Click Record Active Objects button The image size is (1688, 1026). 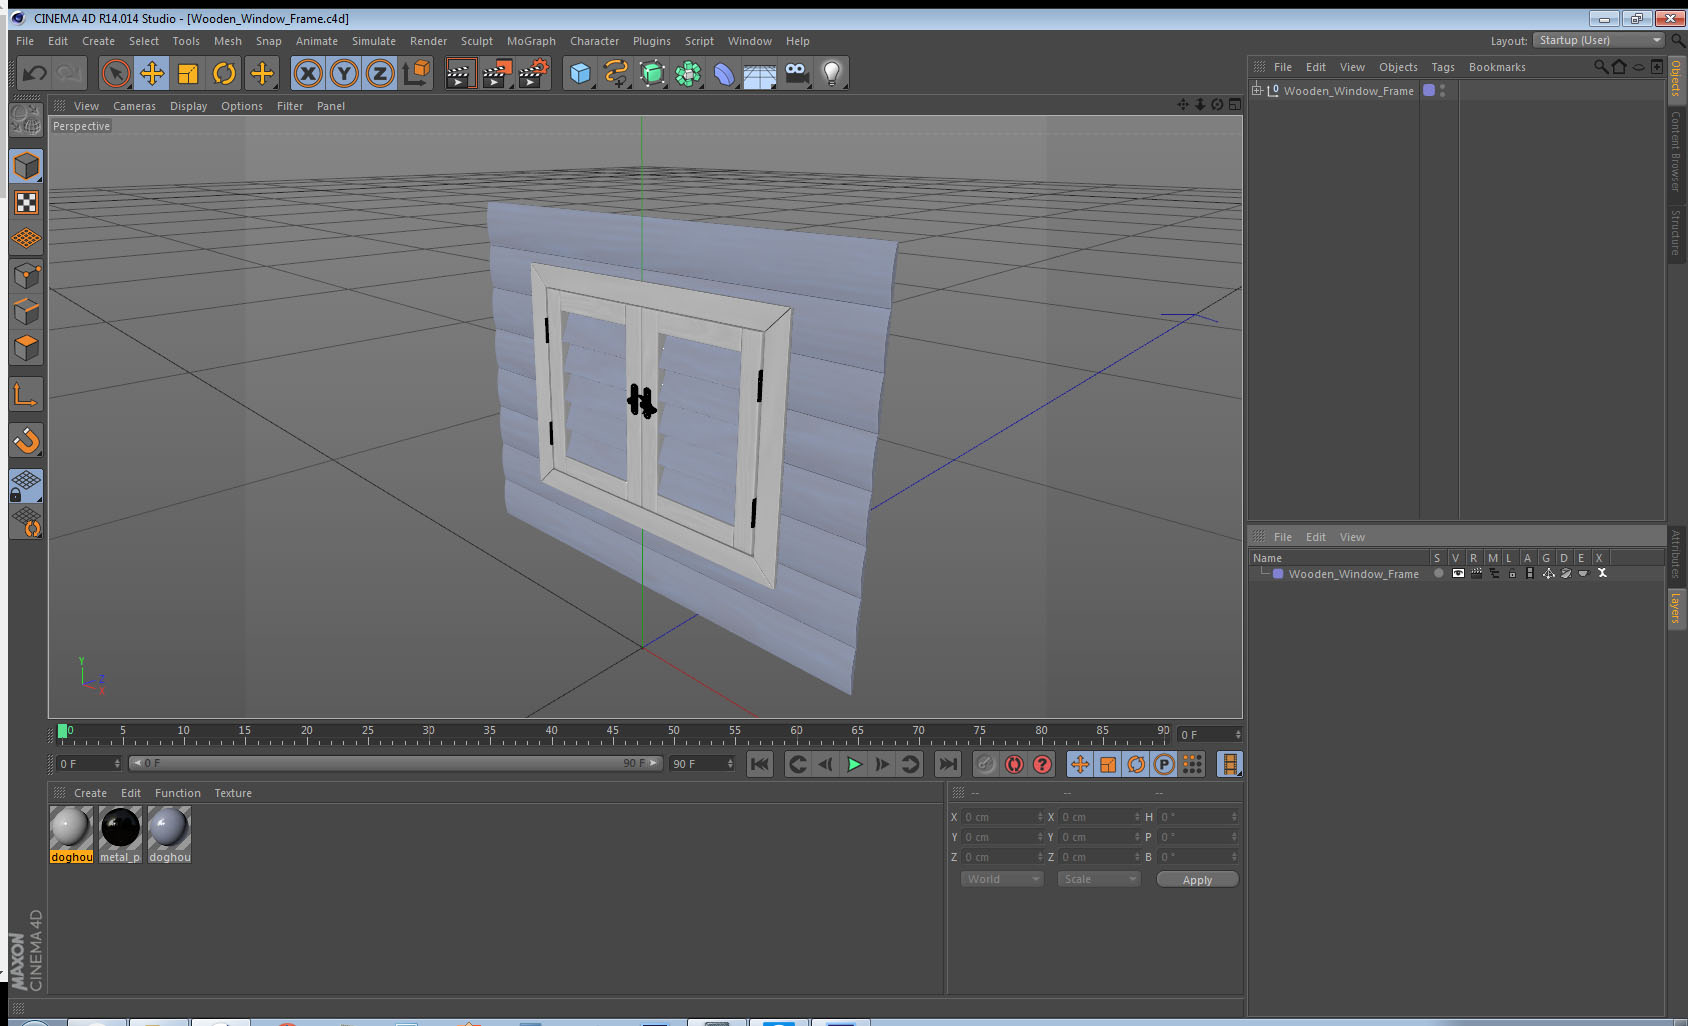coord(986,764)
